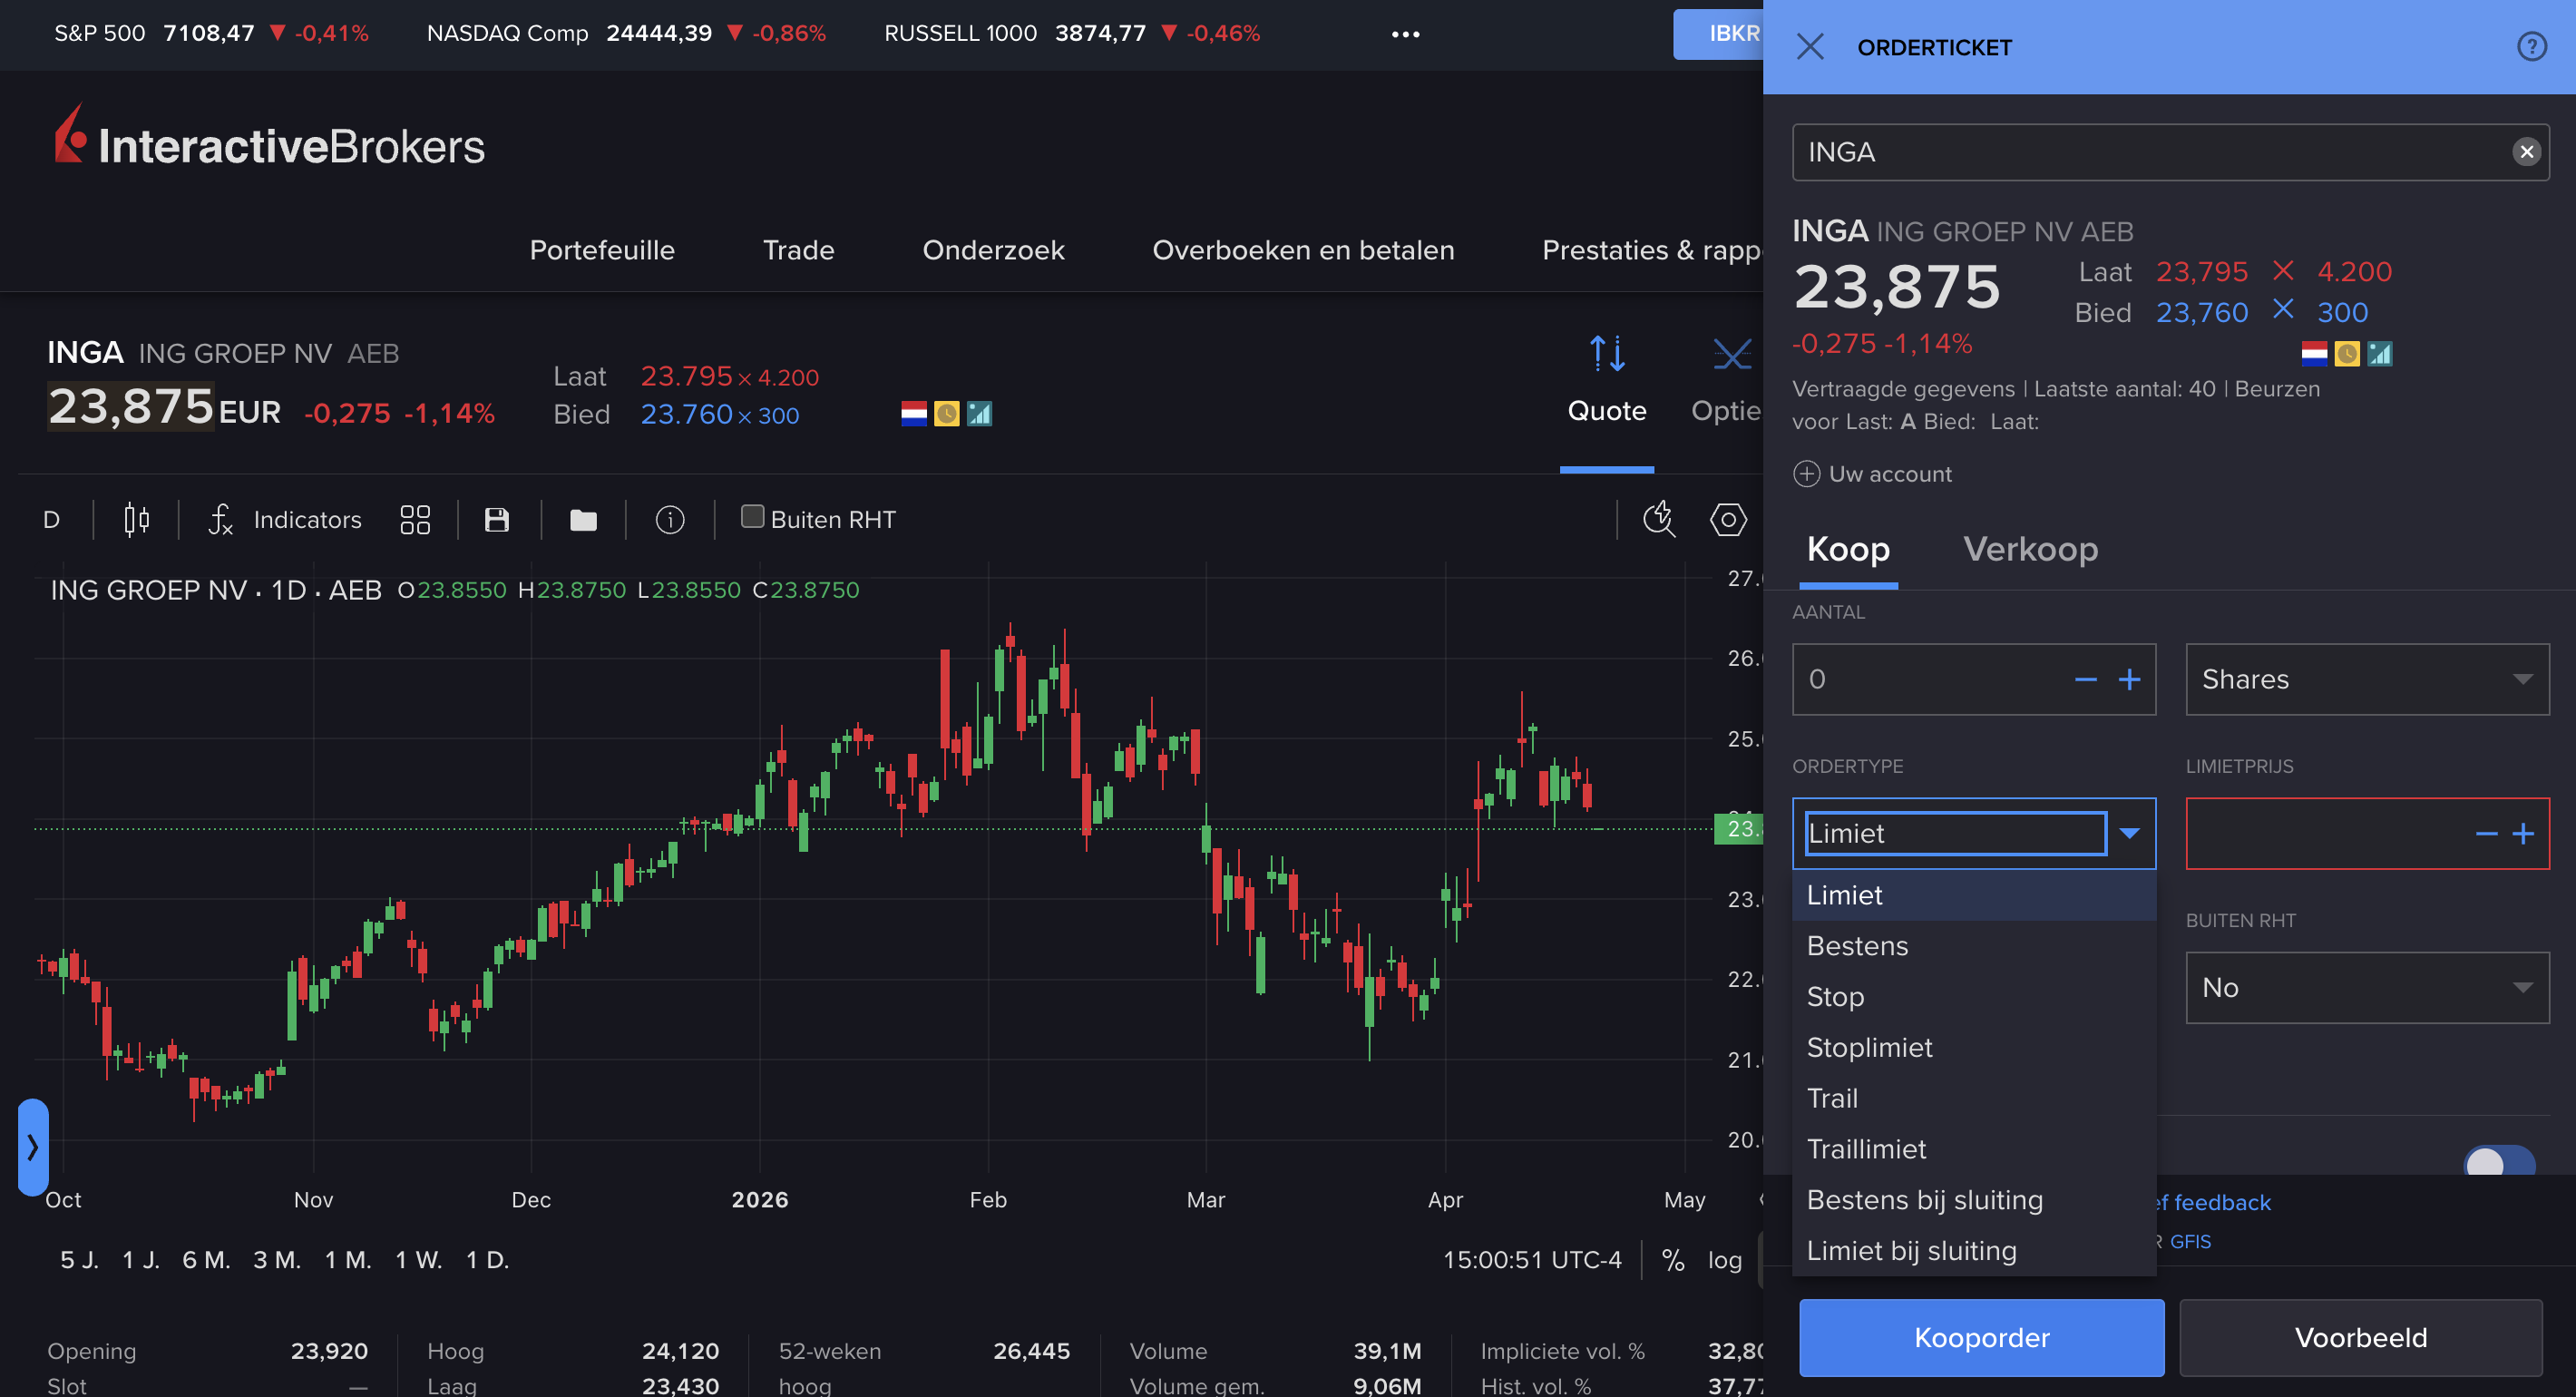Open the Indicators menu
Screen dimensions: 2576x1397
286,520
